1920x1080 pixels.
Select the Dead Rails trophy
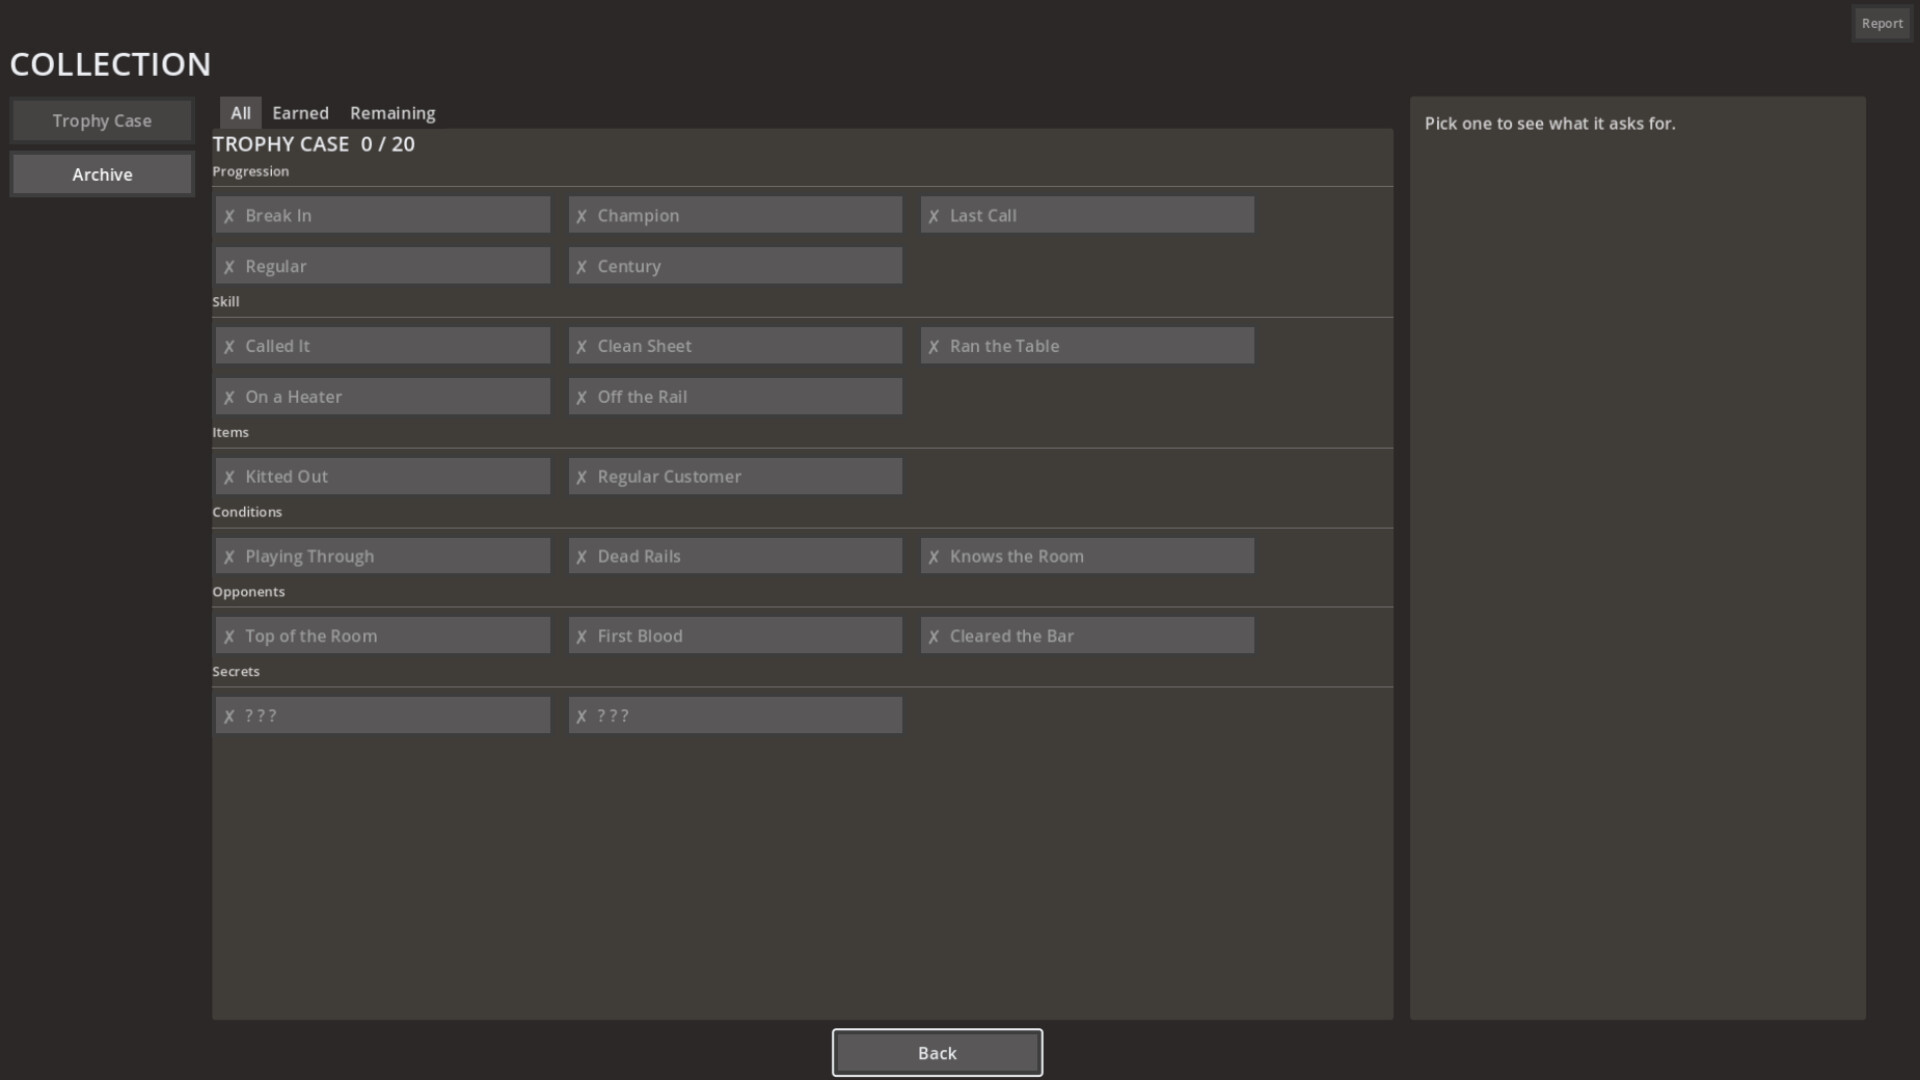click(735, 556)
